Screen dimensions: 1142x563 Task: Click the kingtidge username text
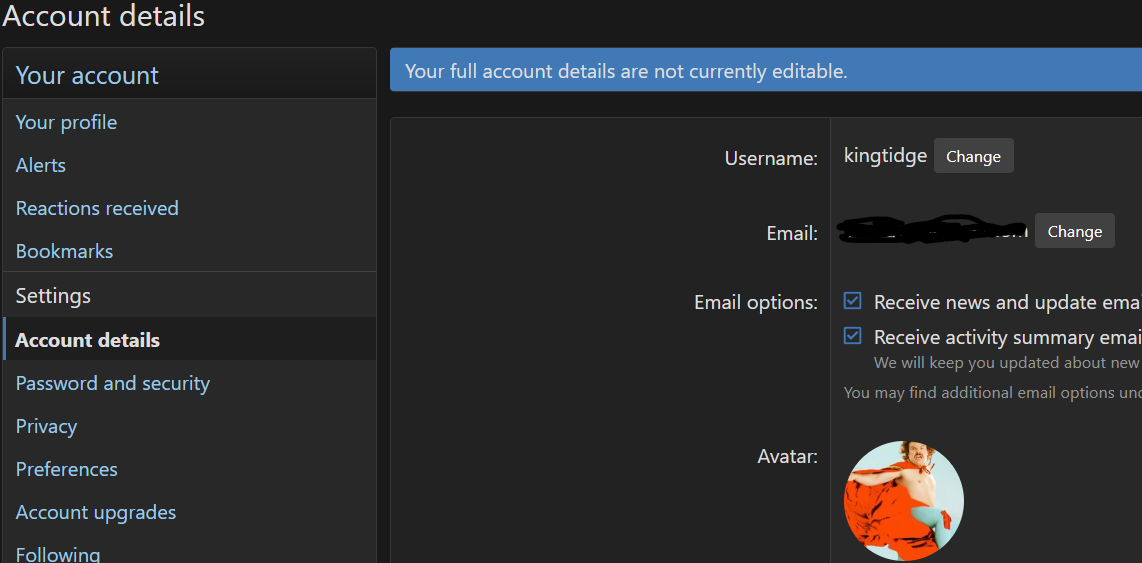(x=885, y=156)
